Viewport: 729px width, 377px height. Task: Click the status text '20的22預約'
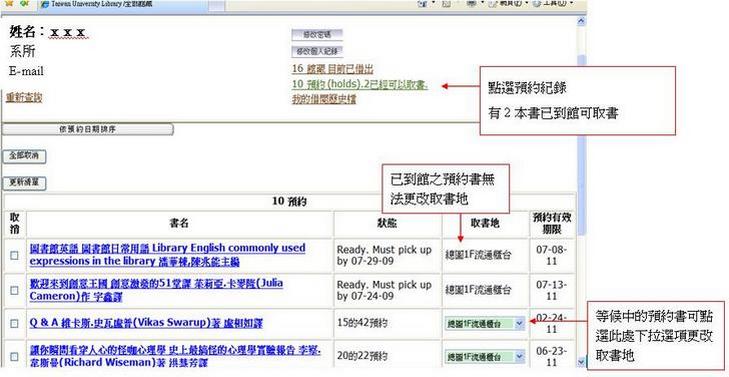(x=362, y=356)
